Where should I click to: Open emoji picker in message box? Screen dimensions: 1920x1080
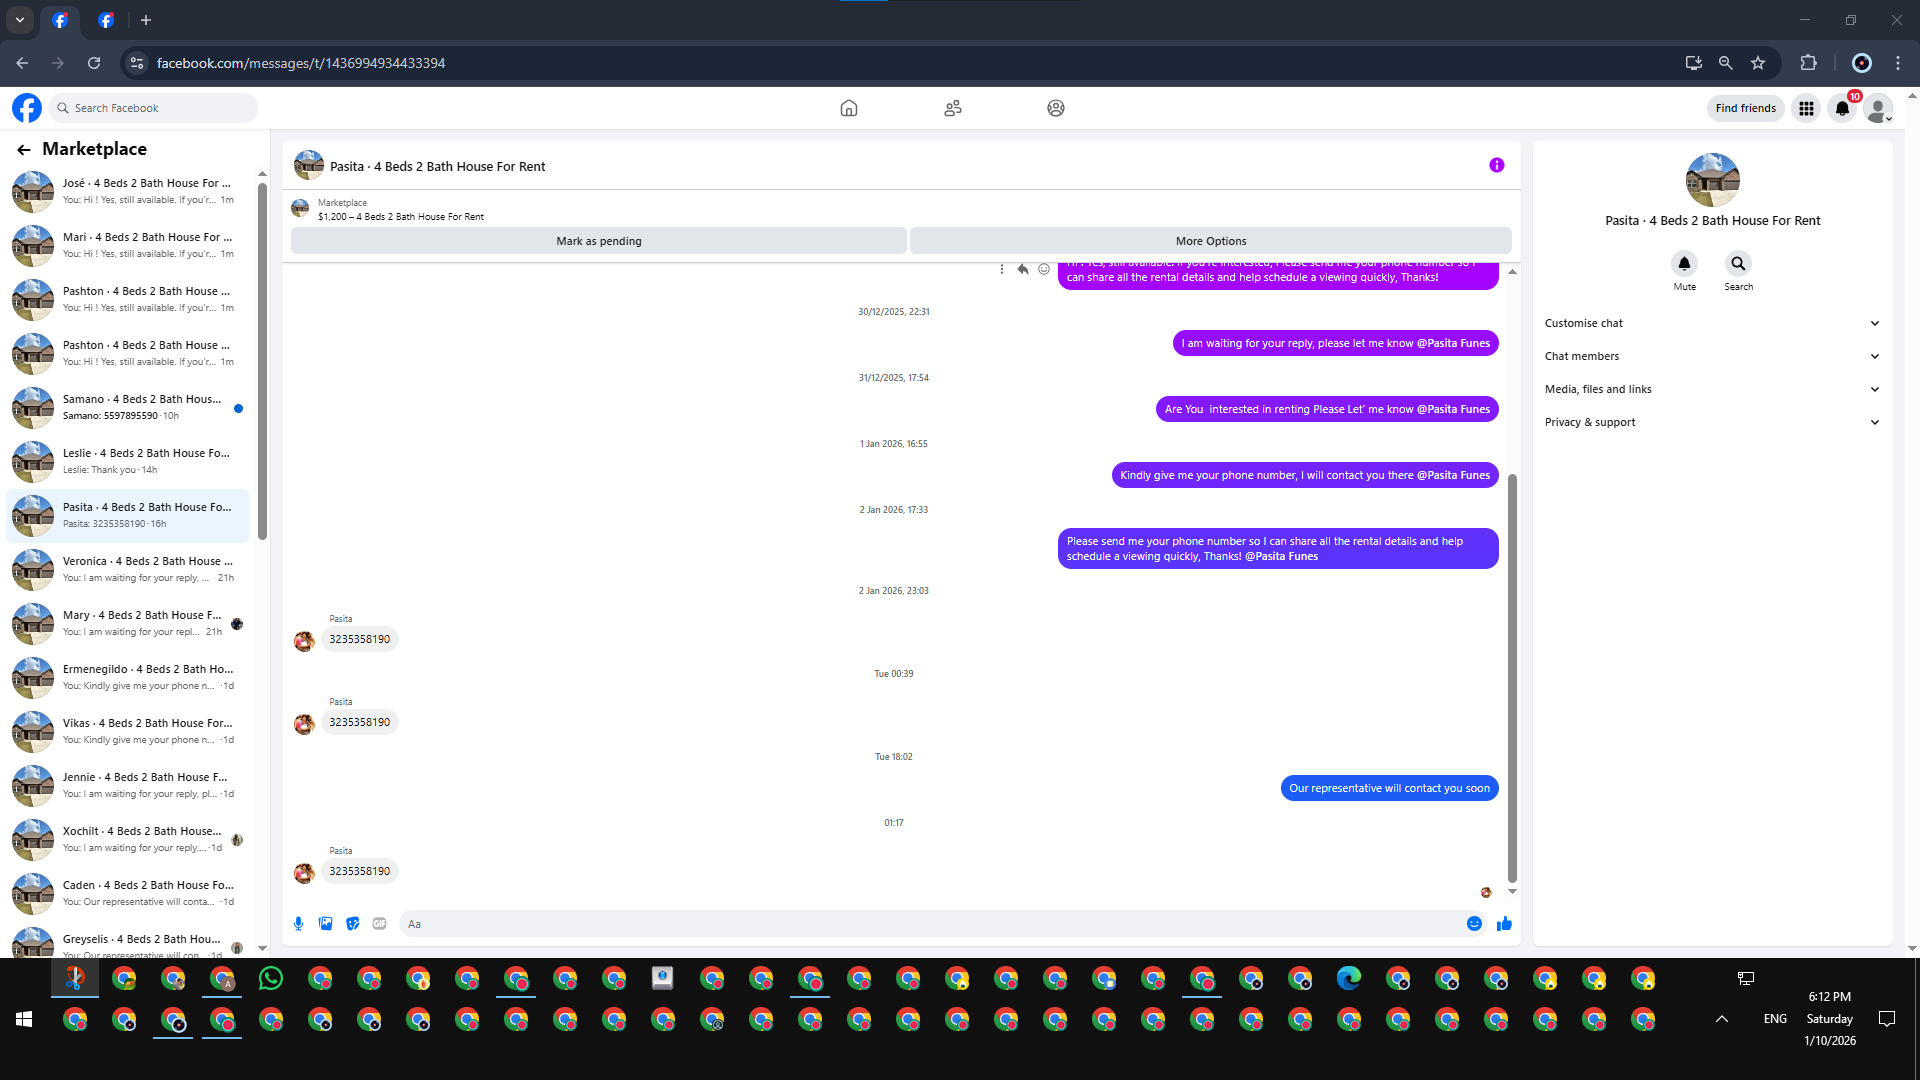click(x=1474, y=924)
